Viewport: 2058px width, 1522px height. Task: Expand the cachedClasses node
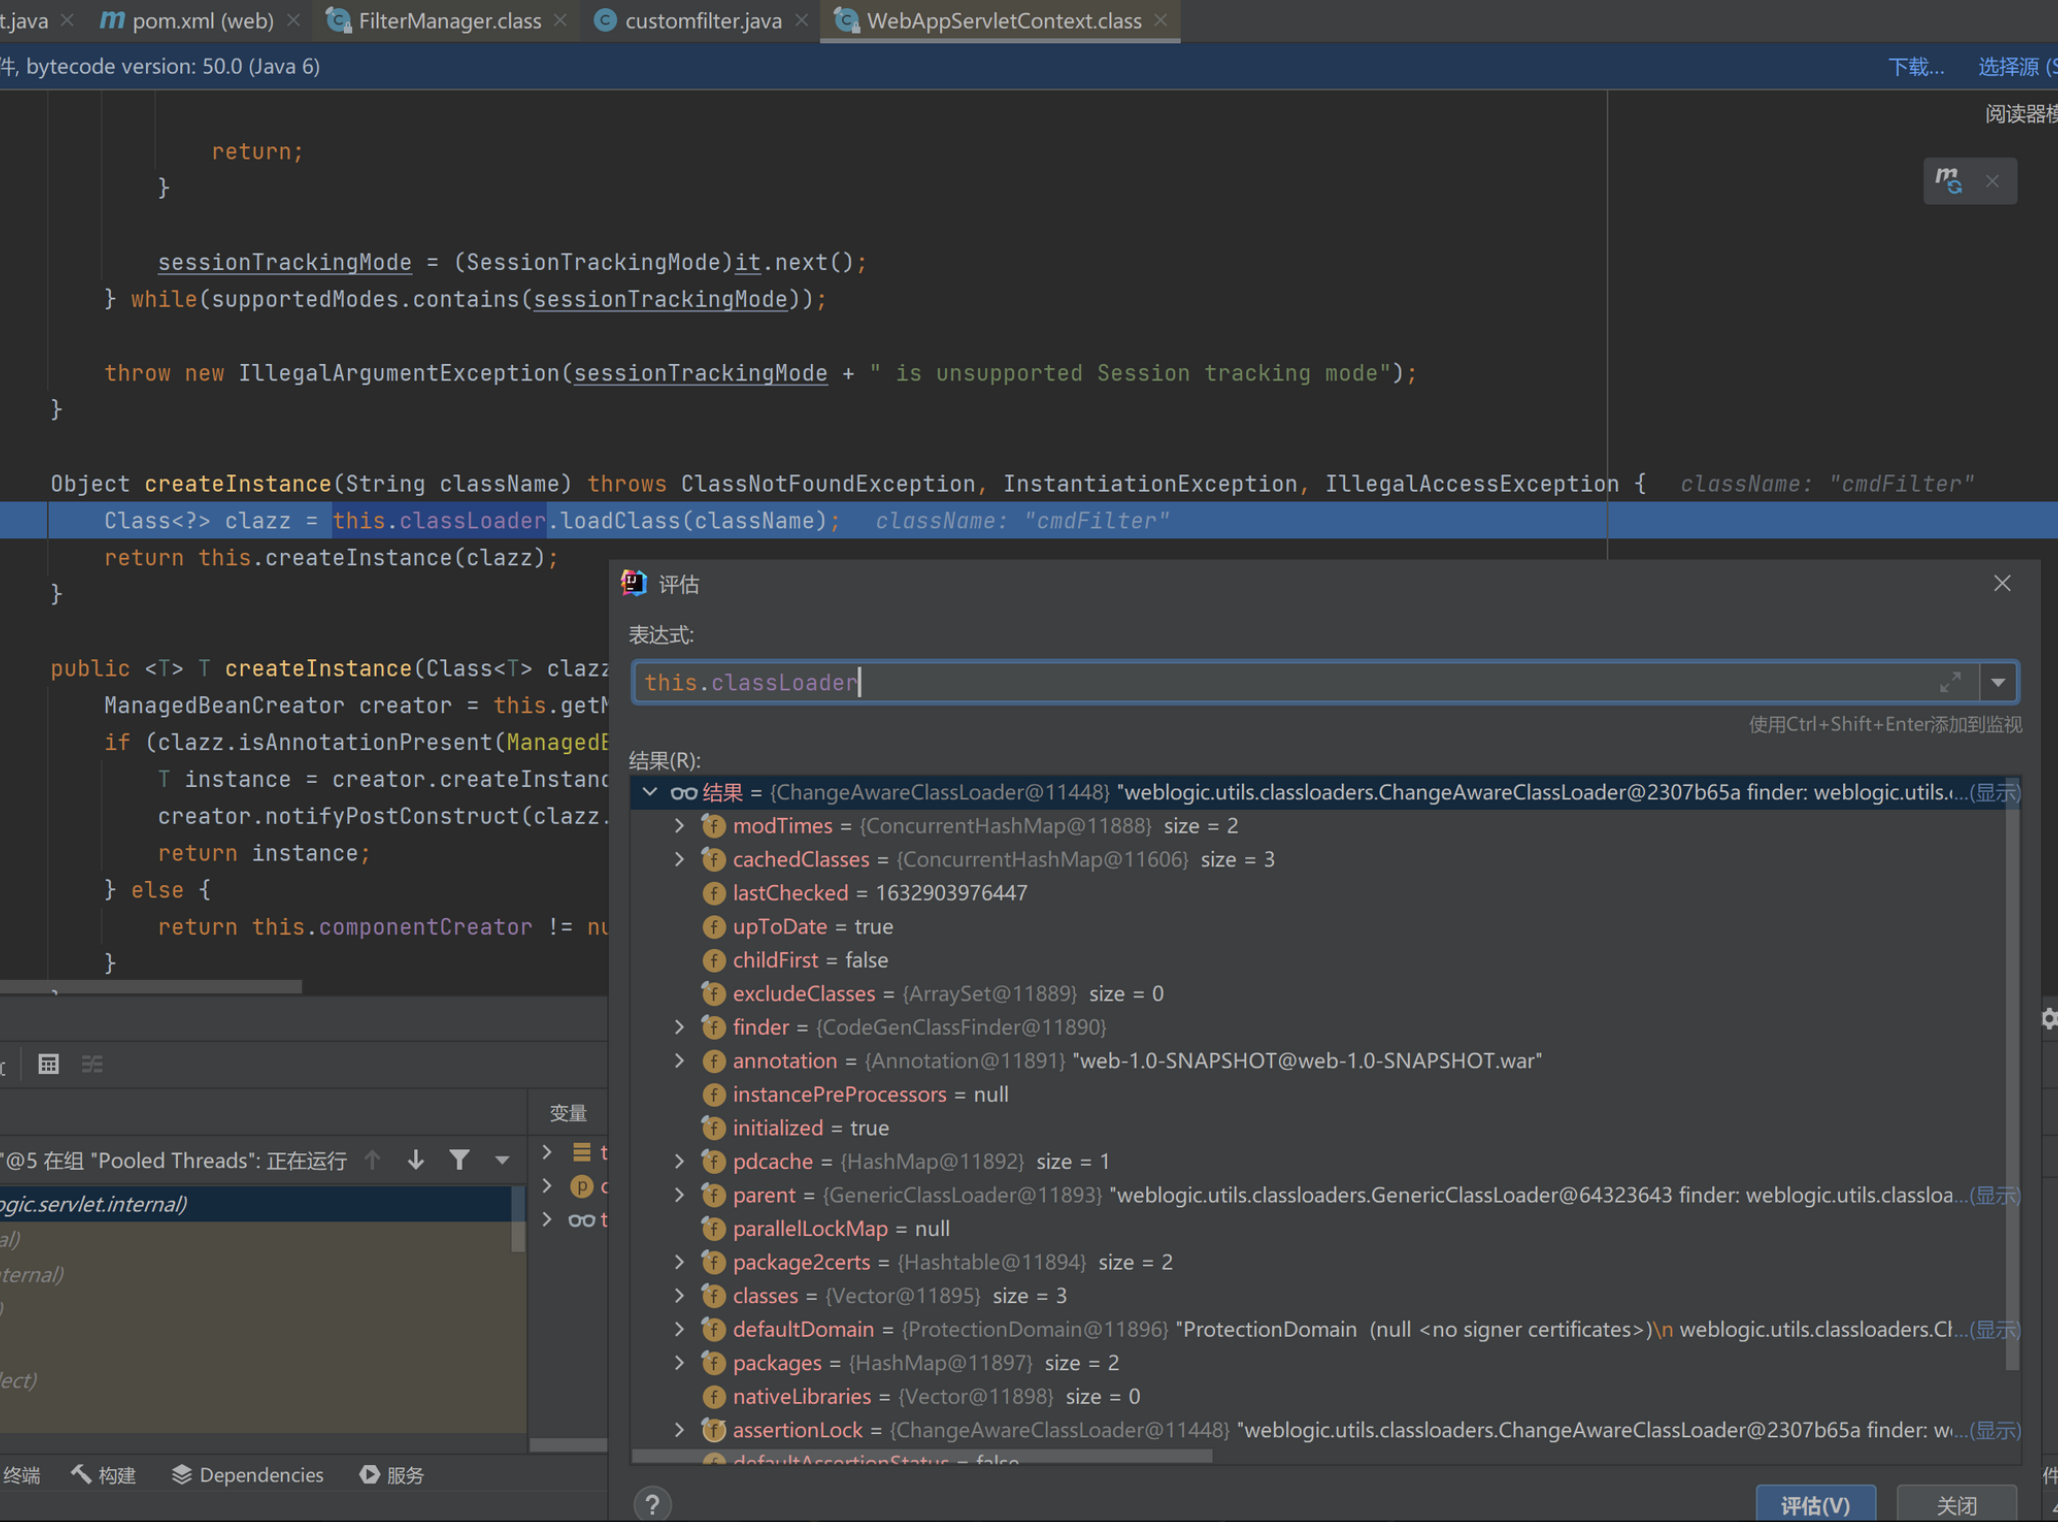point(680,860)
